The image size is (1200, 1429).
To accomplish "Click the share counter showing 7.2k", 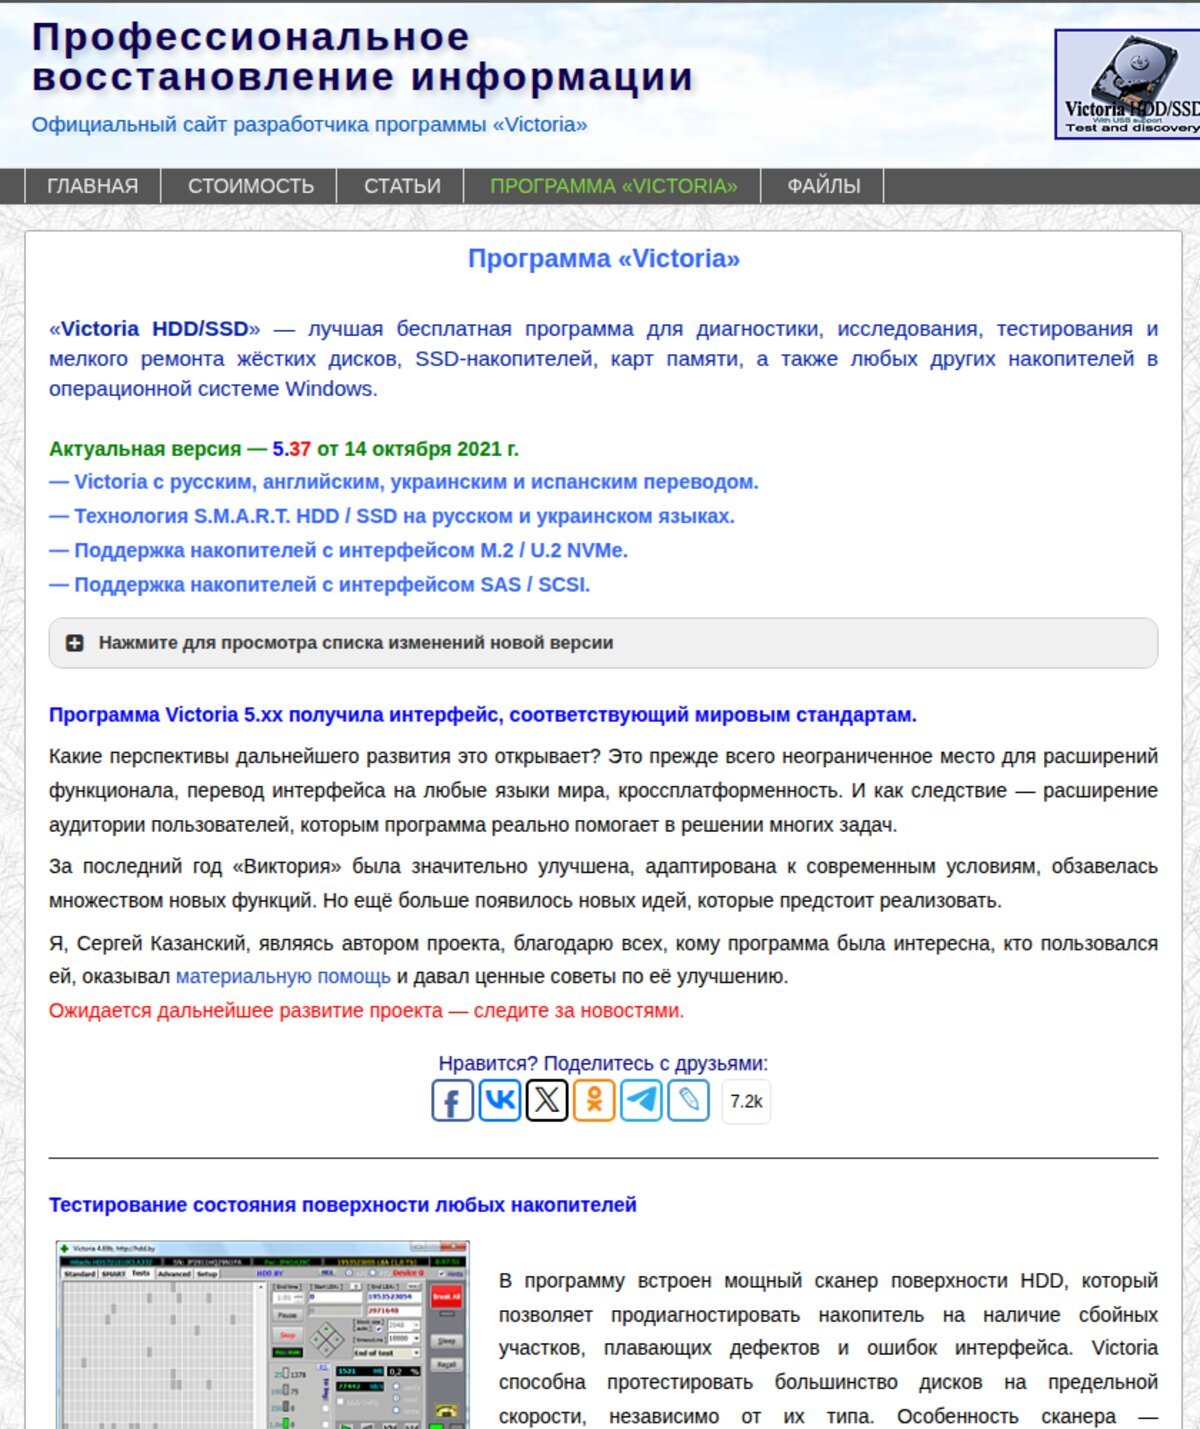I will pyautogui.click(x=746, y=1101).
